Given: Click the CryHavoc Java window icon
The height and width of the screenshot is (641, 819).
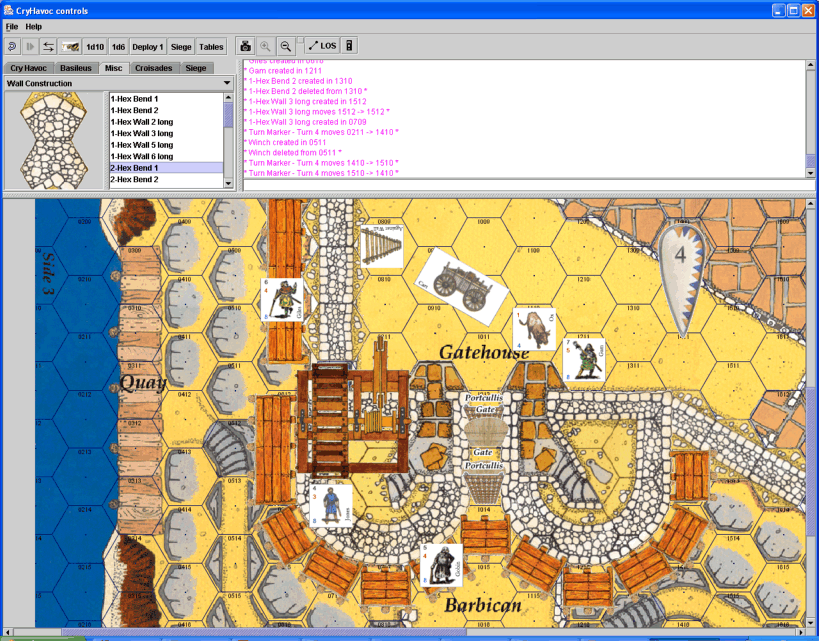Looking at the screenshot, I should coord(8,10).
